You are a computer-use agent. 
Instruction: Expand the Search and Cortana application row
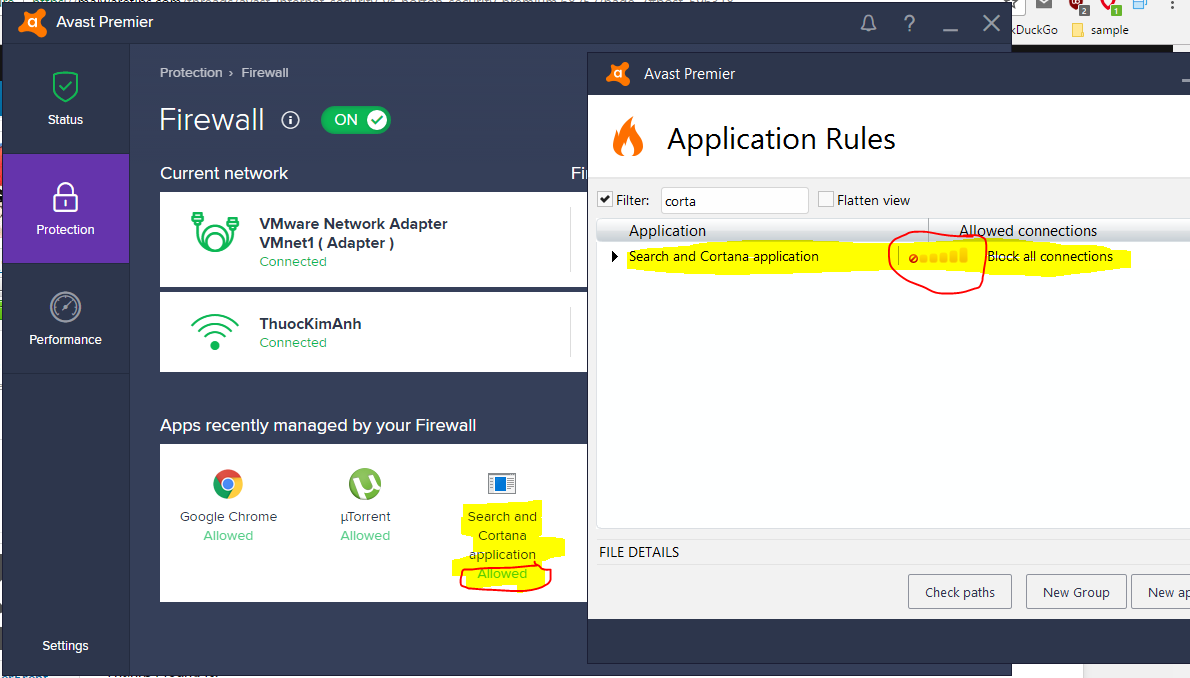(615, 257)
